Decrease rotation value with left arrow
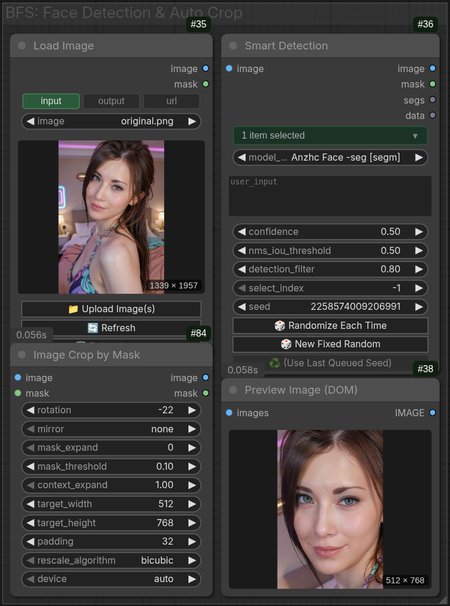 coord(30,410)
